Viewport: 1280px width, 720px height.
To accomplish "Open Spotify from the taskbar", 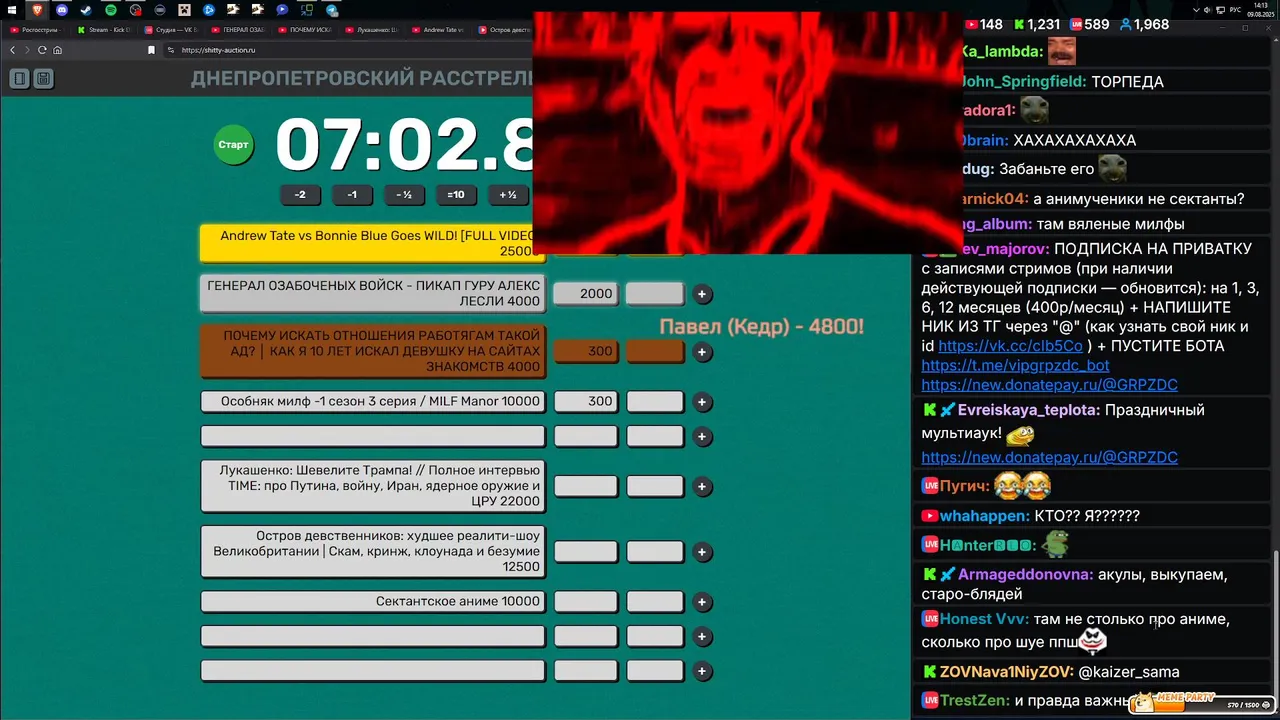I will (111, 9).
